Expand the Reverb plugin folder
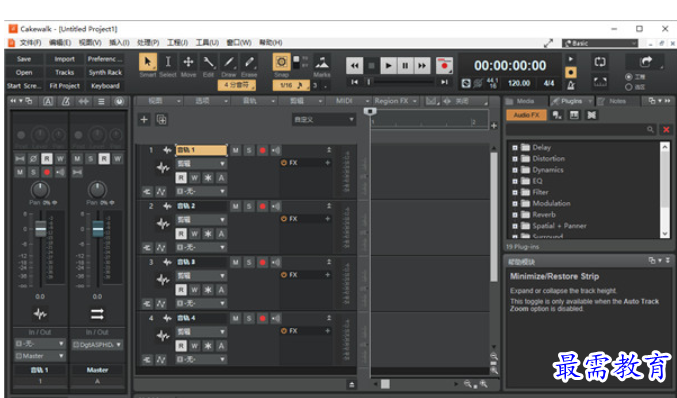The height and width of the screenshot is (398, 677). coord(515,215)
